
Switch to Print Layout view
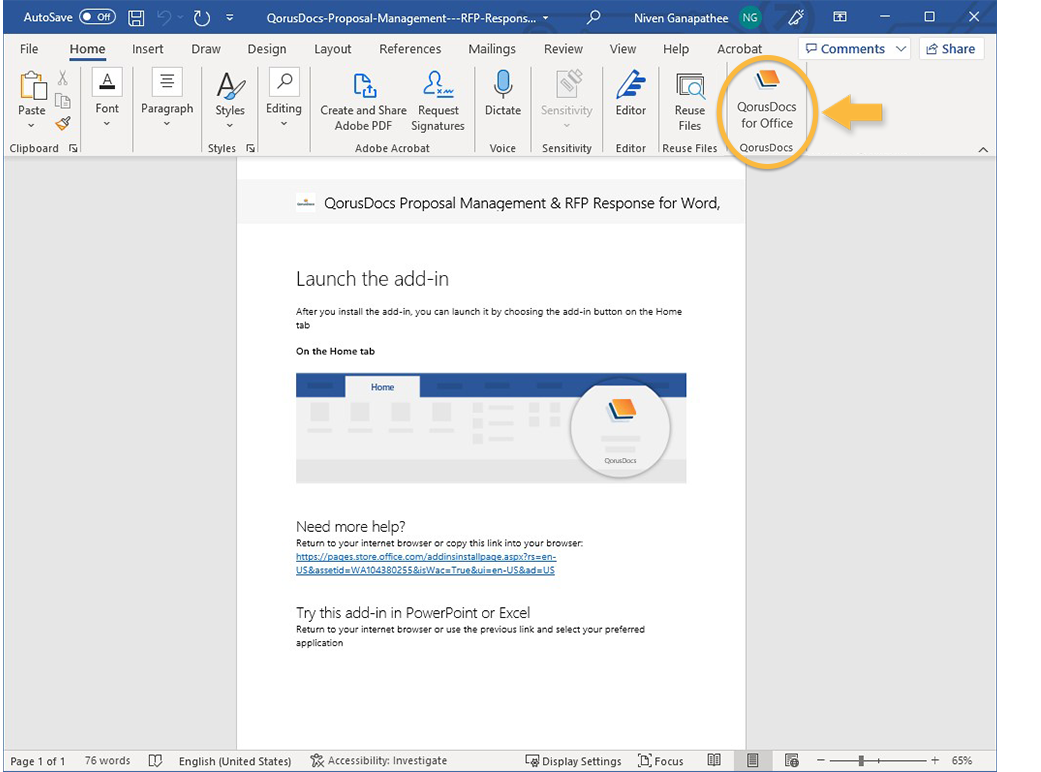coord(752,760)
